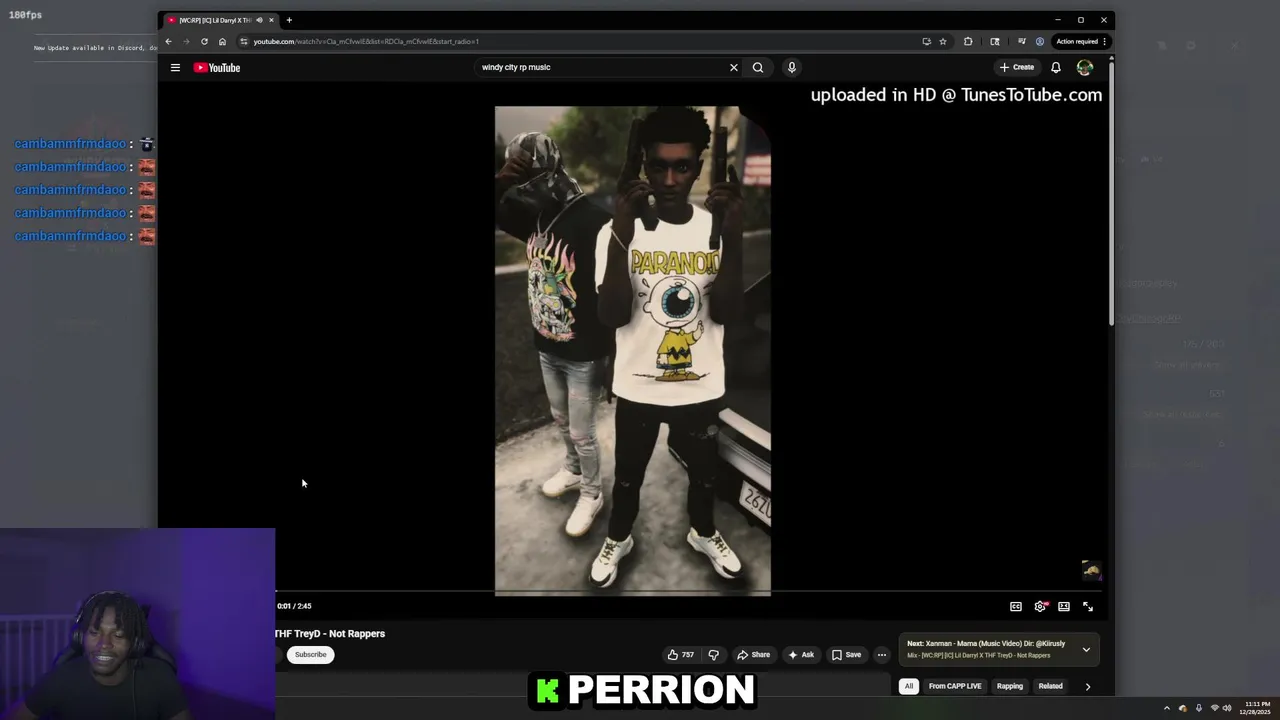Screen dimensions: 1280x720
Task: Click the taskbar microphone tray icon
Action: pyautogui.click(x=1199, y=708)
